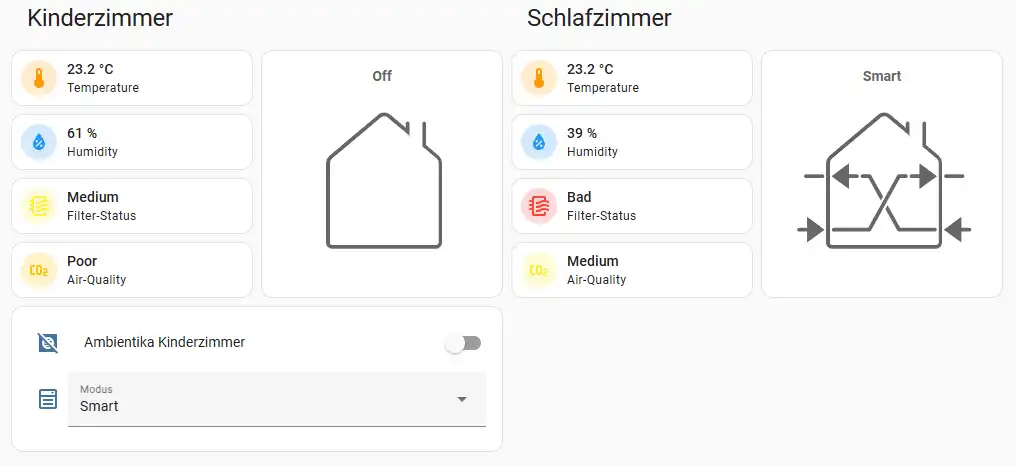Click Kinderzimmer yellow filter status icon
Viewport: 1016px width, 466px height.
click(x=39, y=206)
